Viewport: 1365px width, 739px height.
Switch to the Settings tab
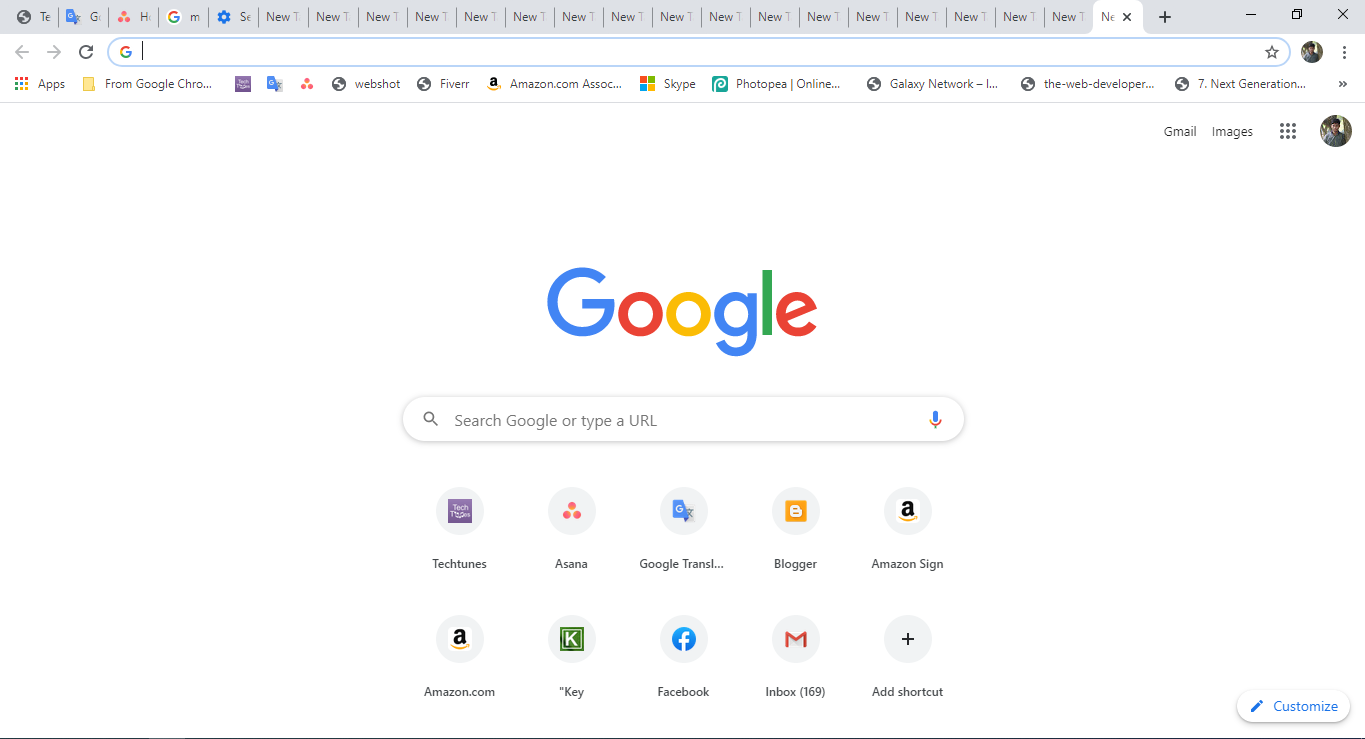coord(233,17)
